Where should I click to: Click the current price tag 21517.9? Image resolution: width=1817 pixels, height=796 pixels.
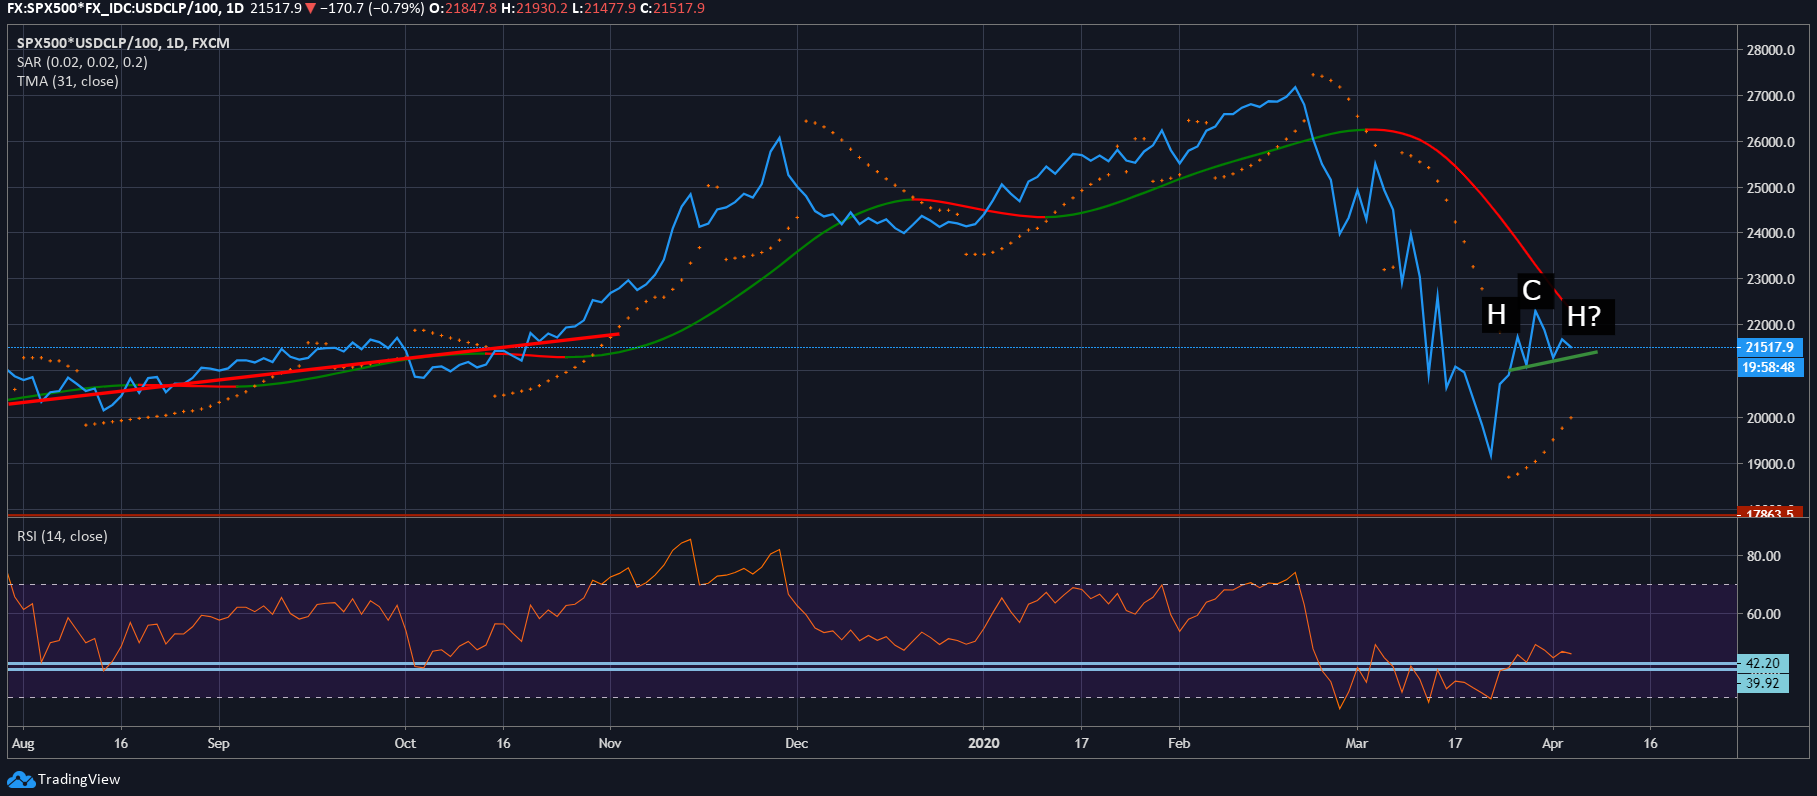(1770, 347)
